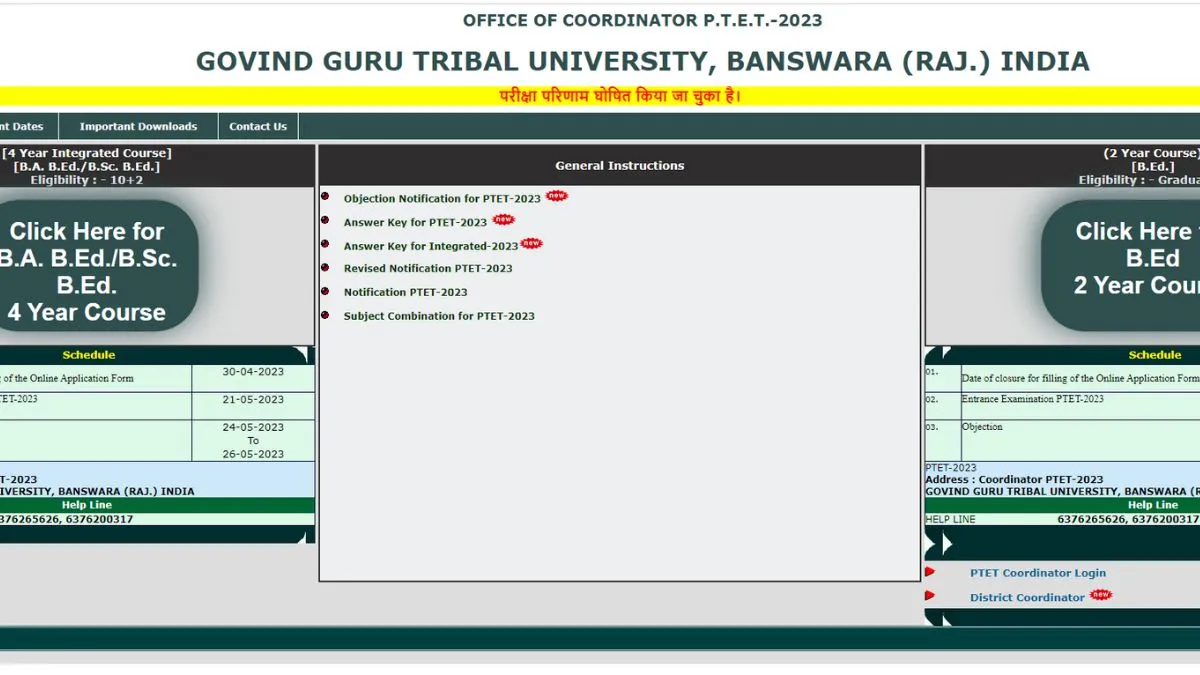Click the B.A. B.Ed./B.Sc. B.Ed. 4 Year Course button

pos(90,271)
